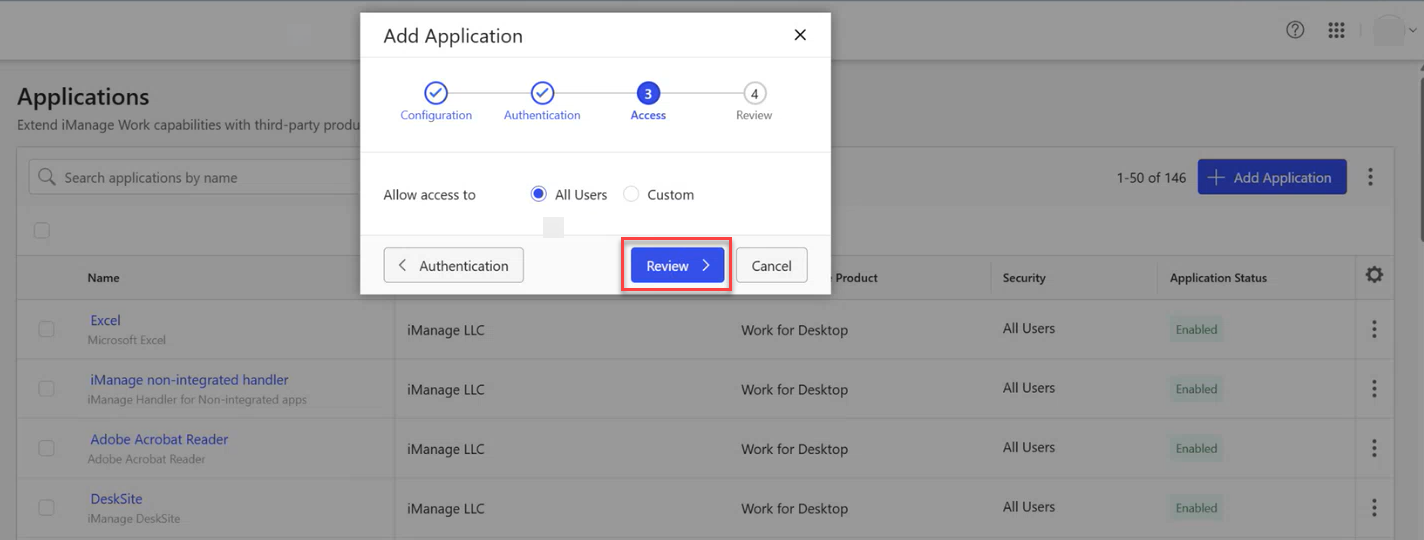Go to the Configuration wizard step
The height and width of the screenshot is (540, 1424).
pos(436,94)
